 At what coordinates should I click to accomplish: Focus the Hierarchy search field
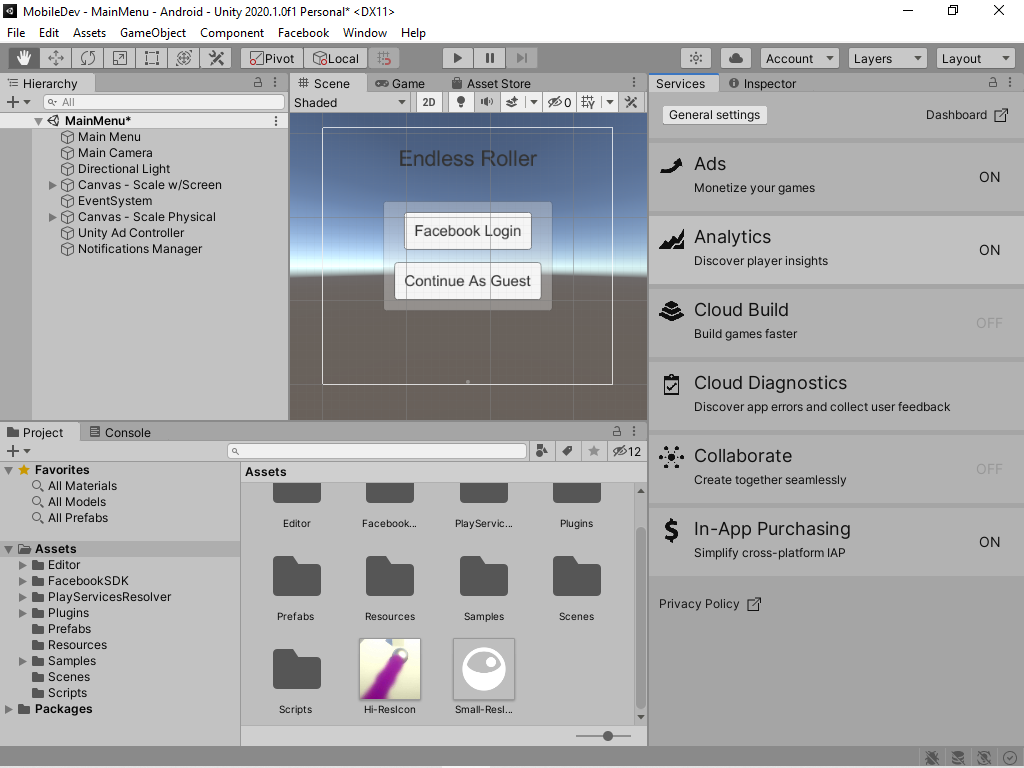coord(164,102)
